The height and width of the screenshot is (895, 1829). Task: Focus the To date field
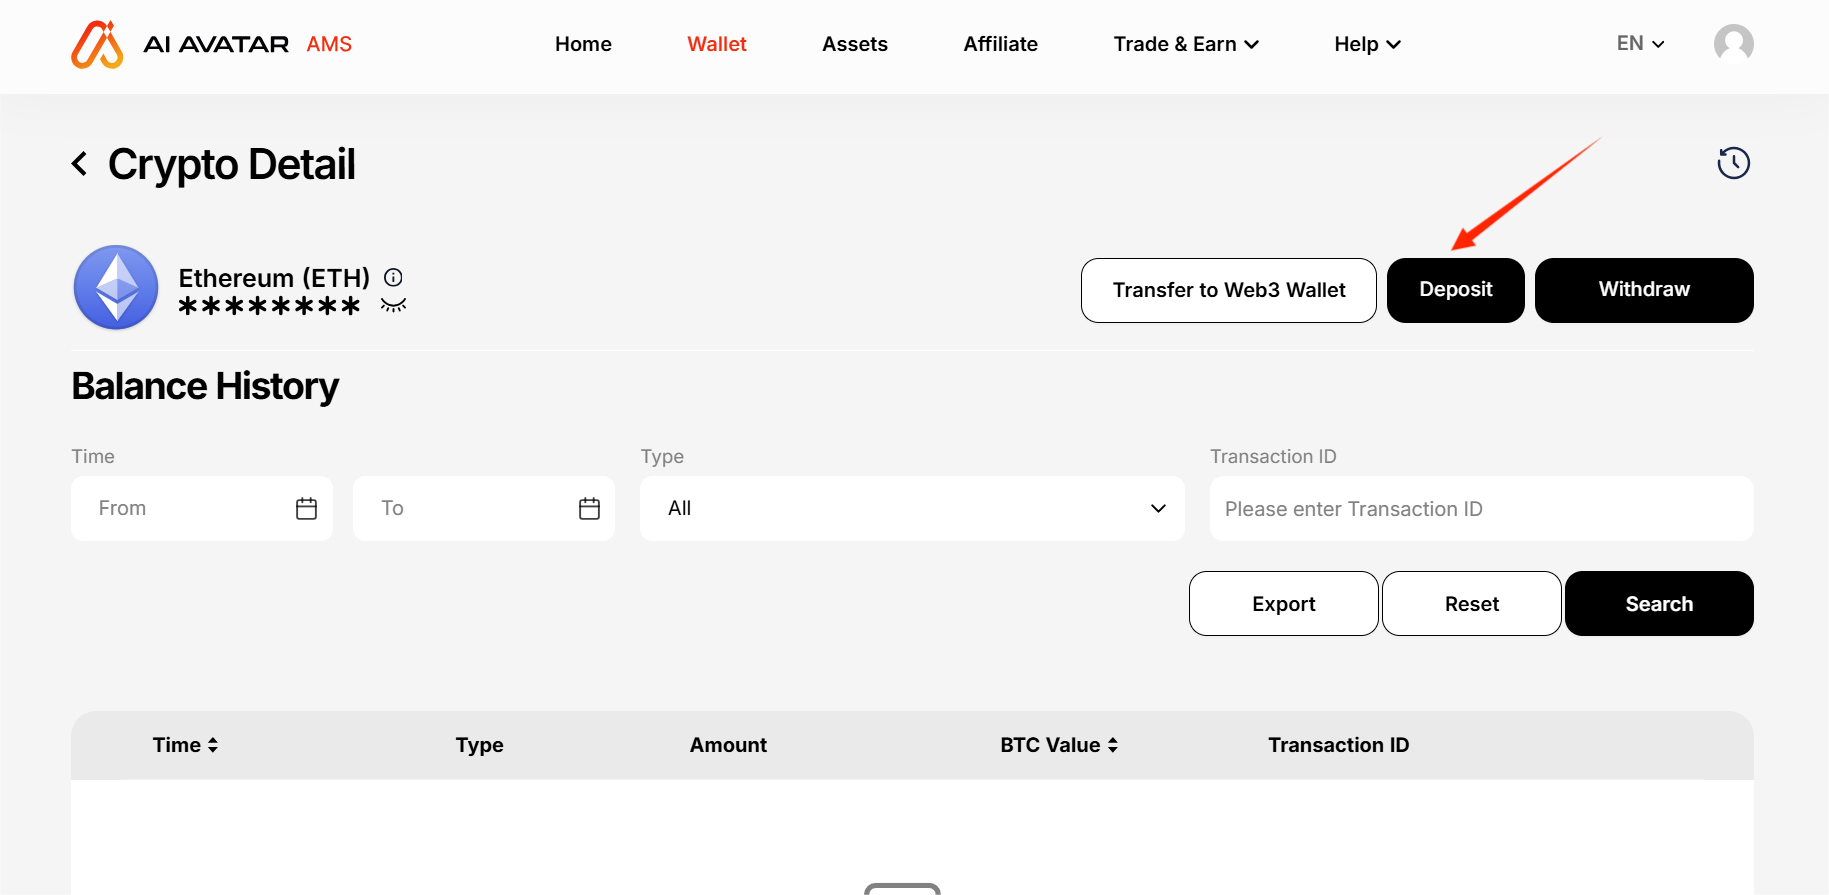(x=484, y=508)
